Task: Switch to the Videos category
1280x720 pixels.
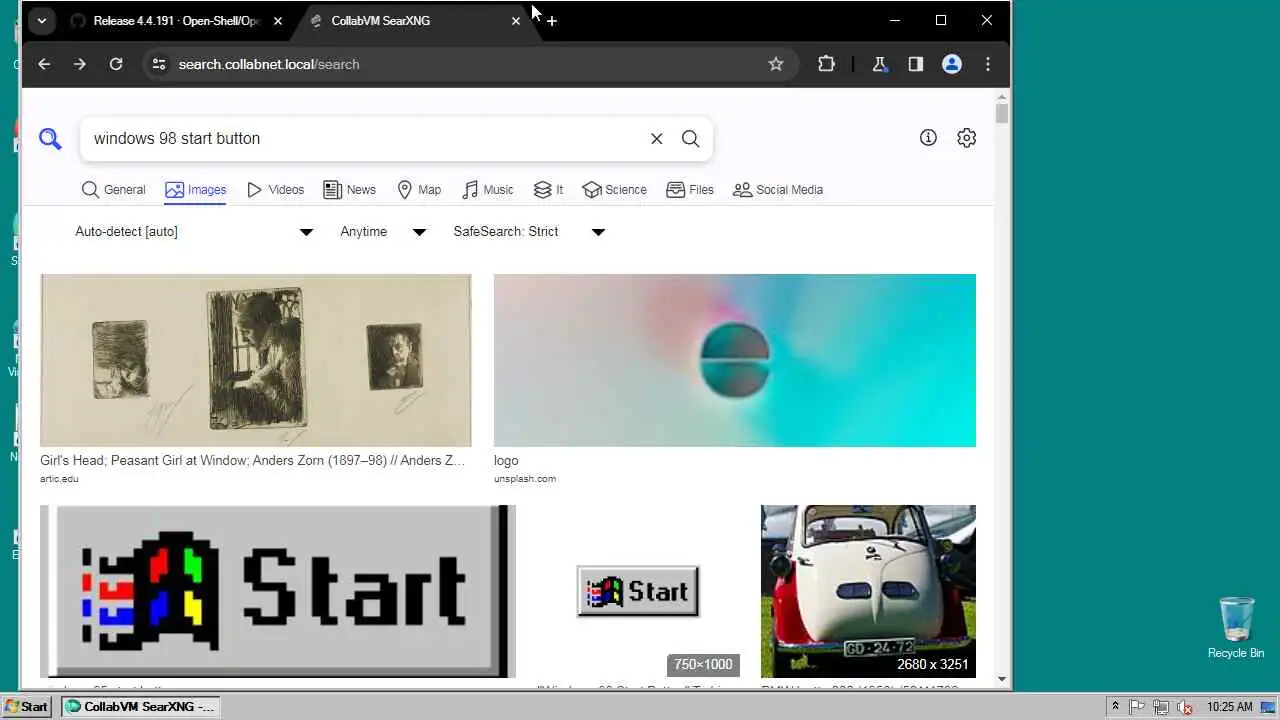Action: pyautogui.click(x=275, y=190)
